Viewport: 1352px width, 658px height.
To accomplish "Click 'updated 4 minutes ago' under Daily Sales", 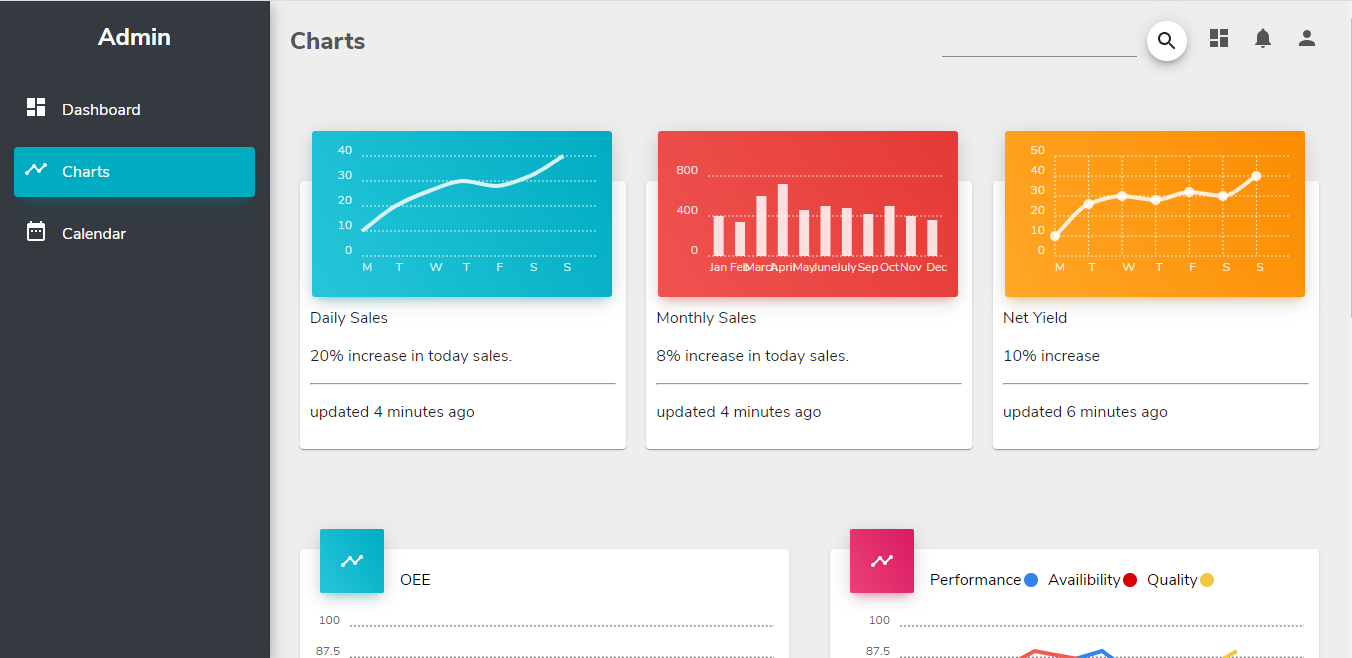I will click(392, 412).
